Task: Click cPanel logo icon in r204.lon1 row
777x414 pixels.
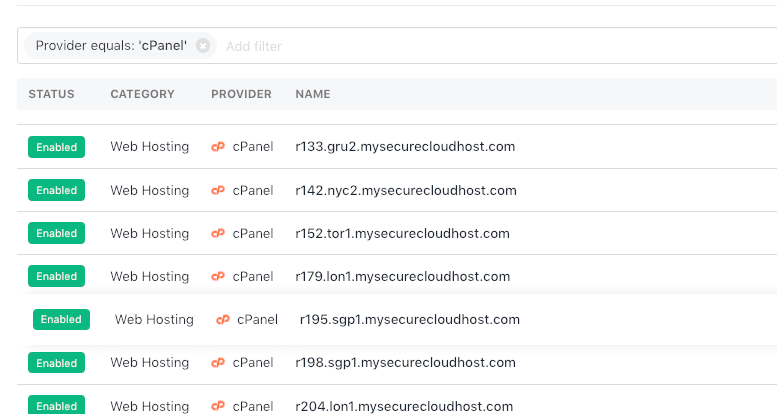Action: click(x=218, y=407)
